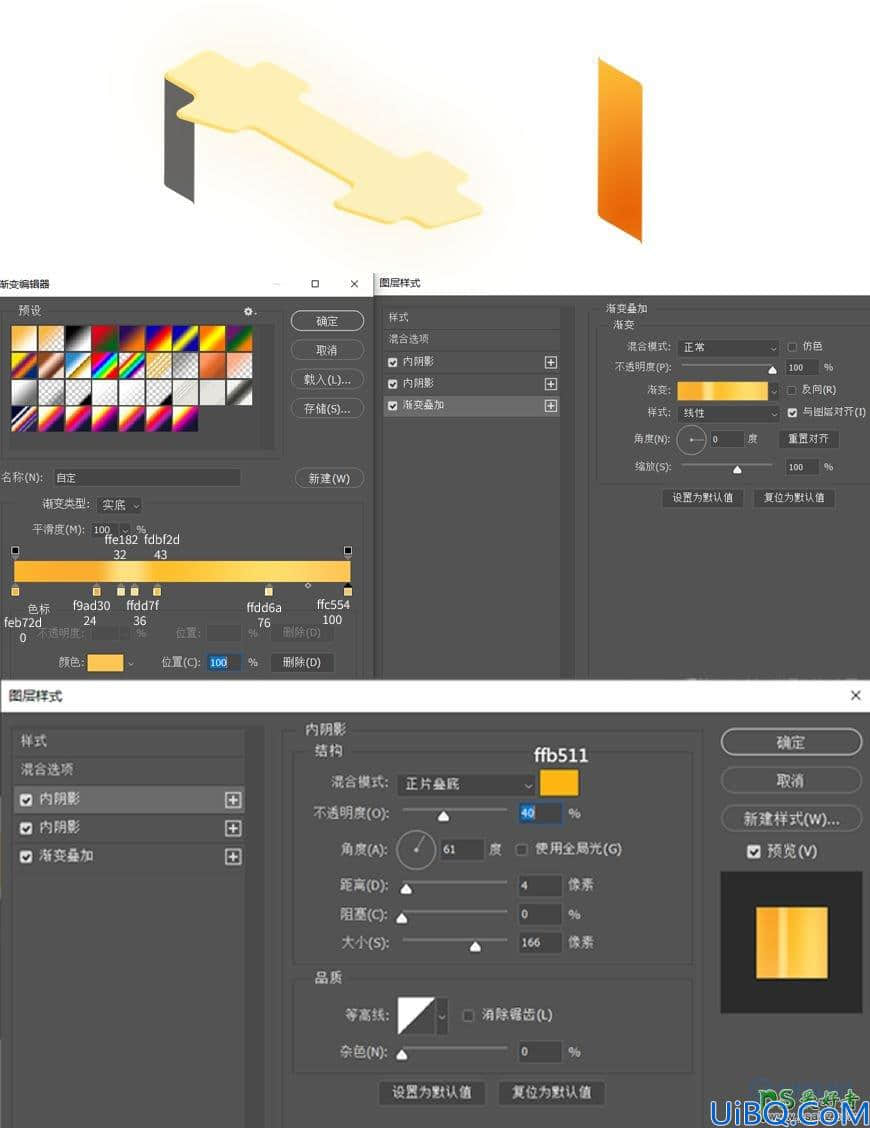Click the 大小(S) size slider handle
The width and height of the screenshot is (870, 1128).
(x=475, y=946)
